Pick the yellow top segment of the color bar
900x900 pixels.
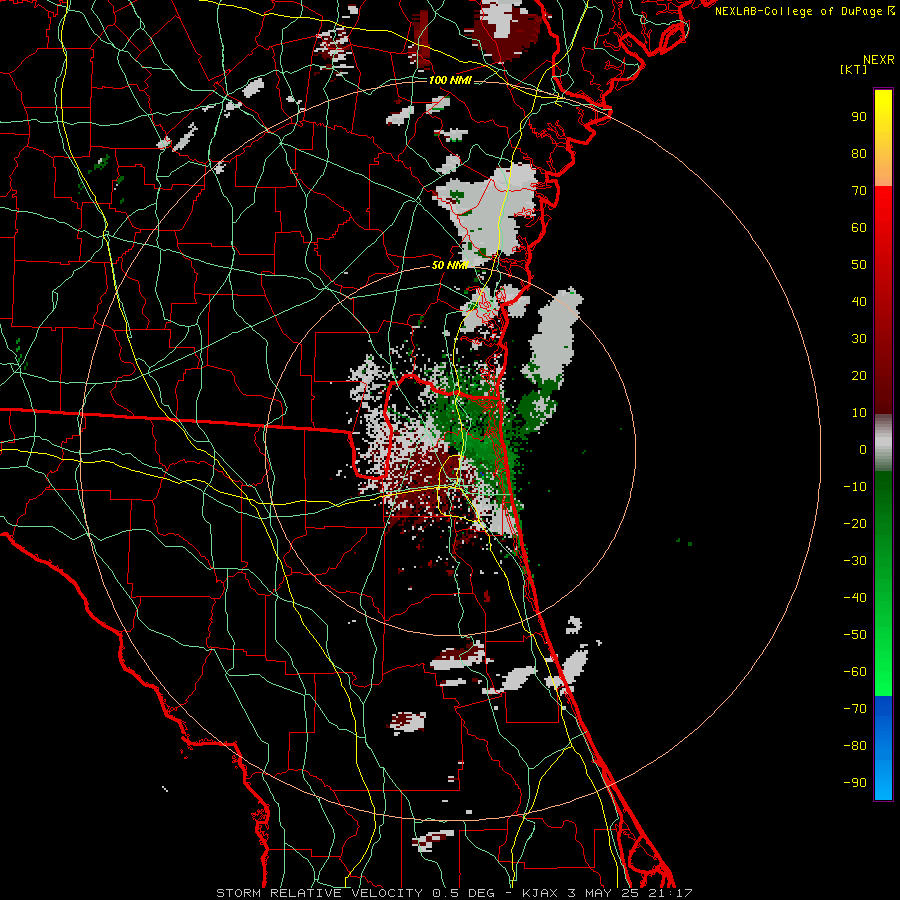pos(883,138)
